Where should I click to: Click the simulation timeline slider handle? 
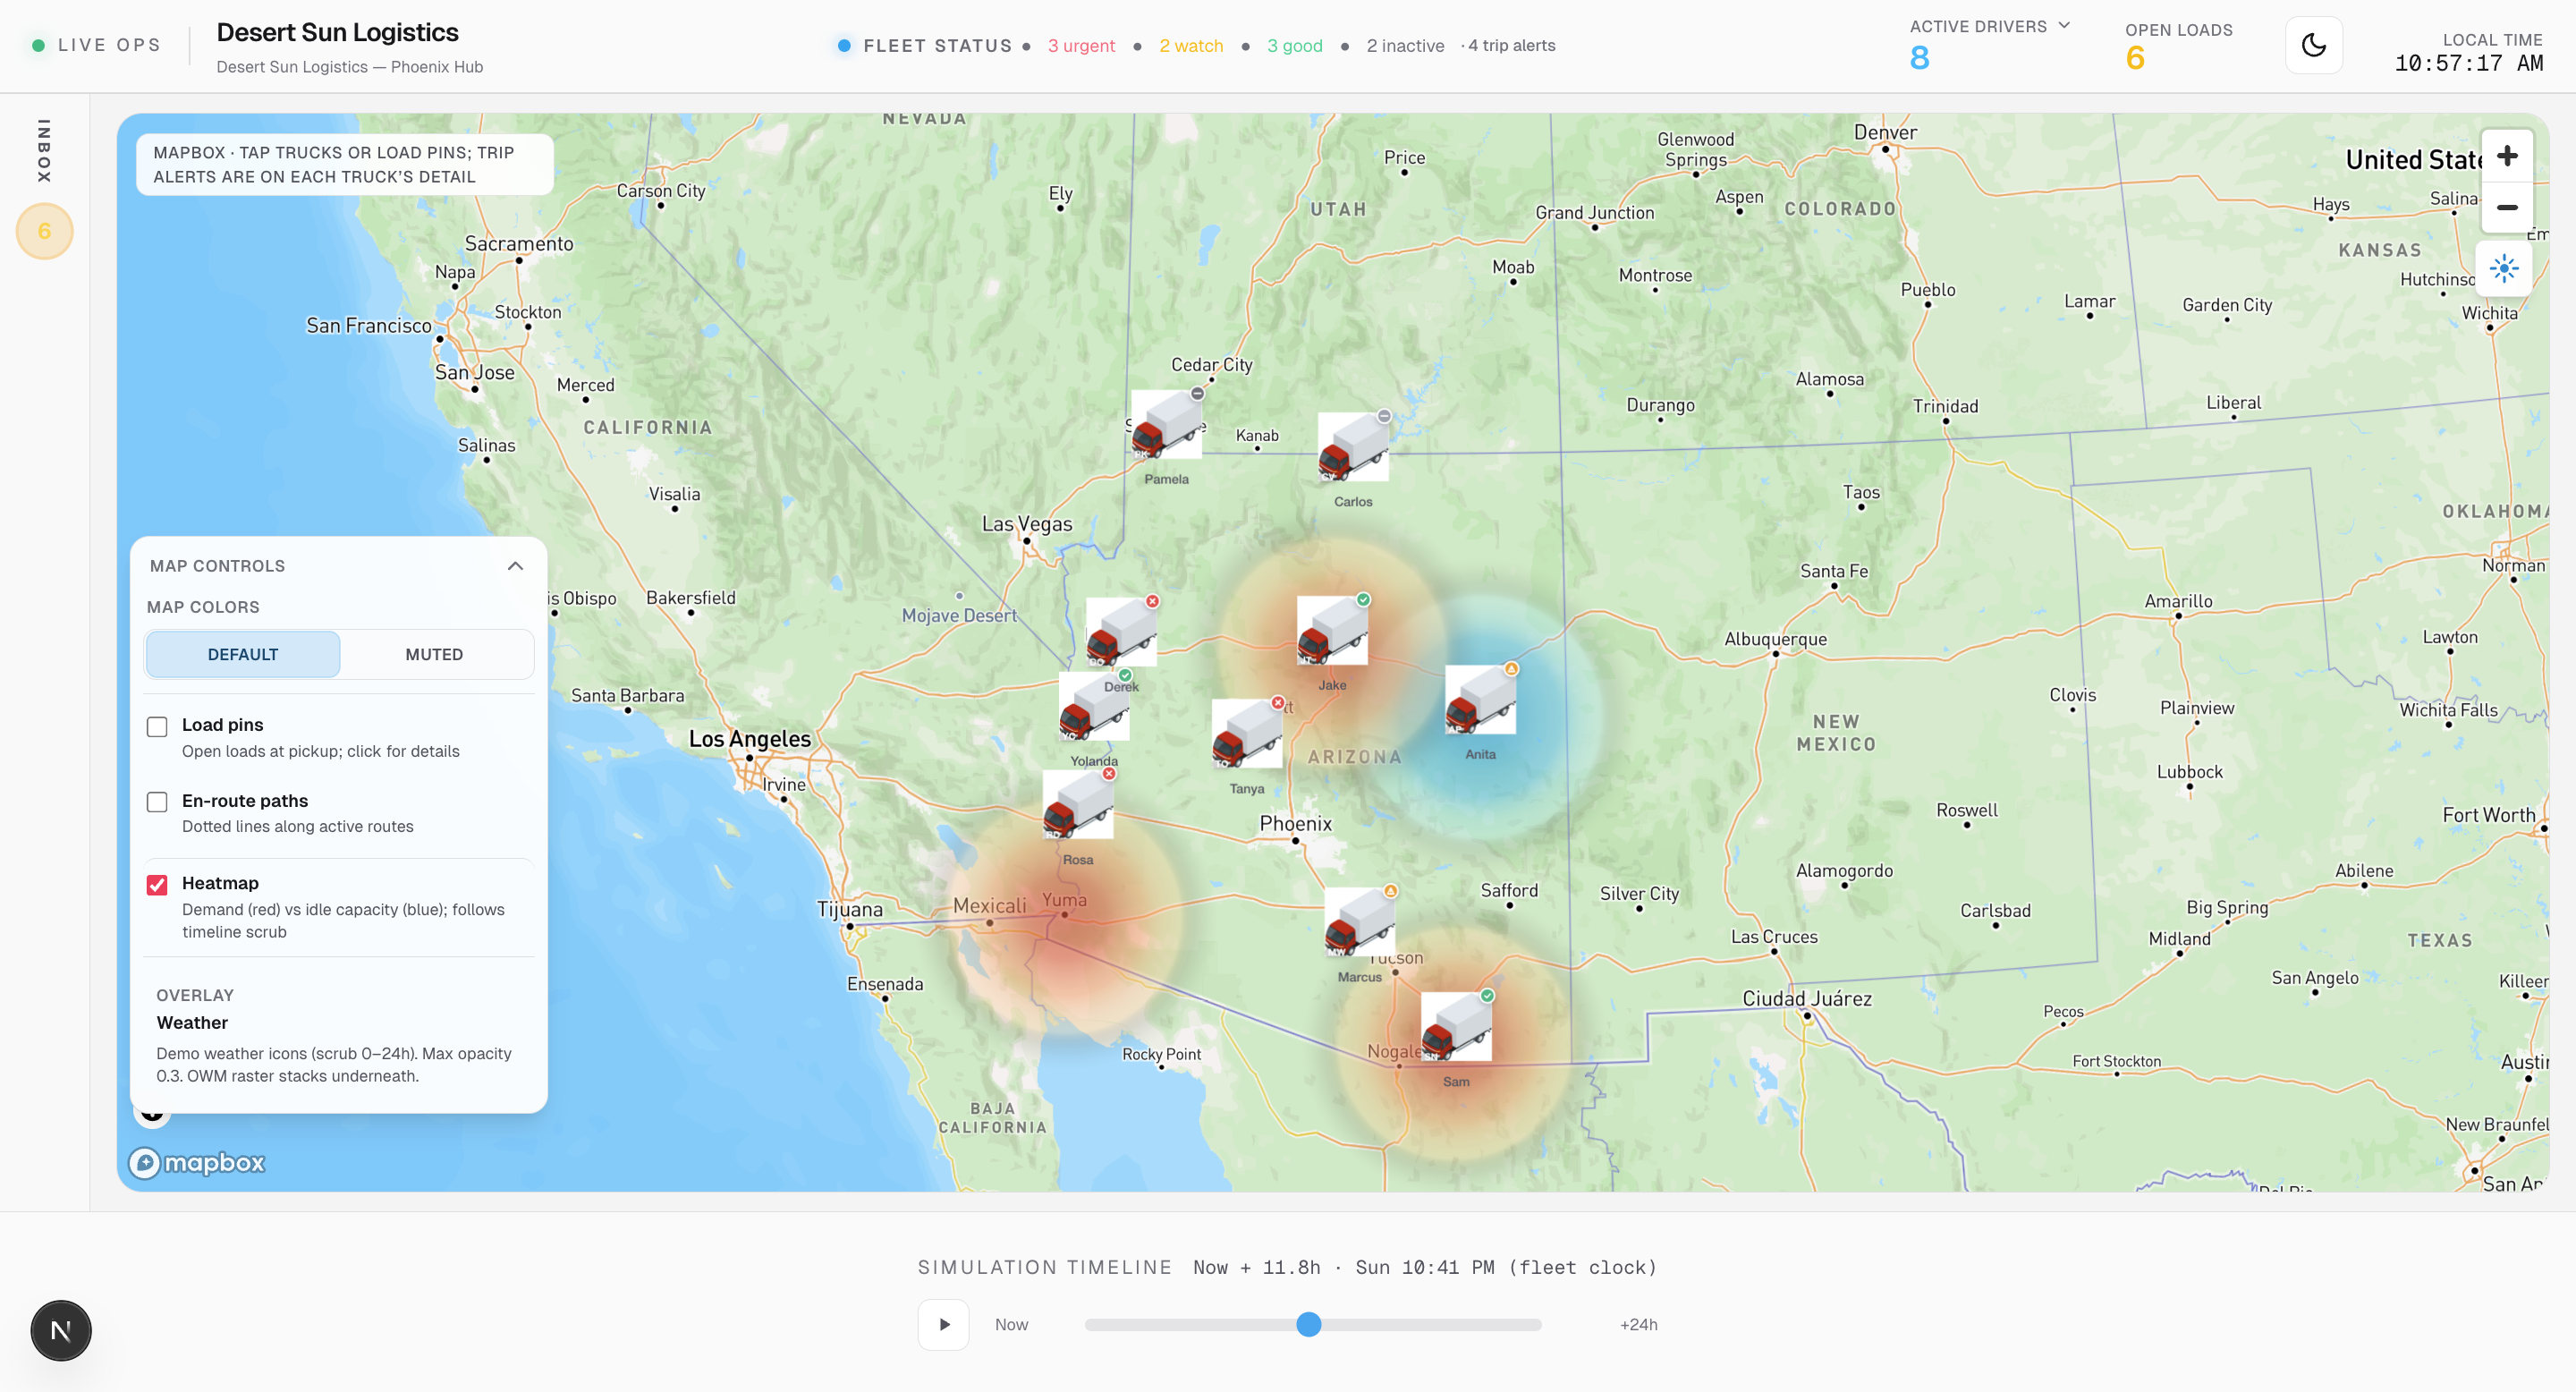coord(1308,1325)
